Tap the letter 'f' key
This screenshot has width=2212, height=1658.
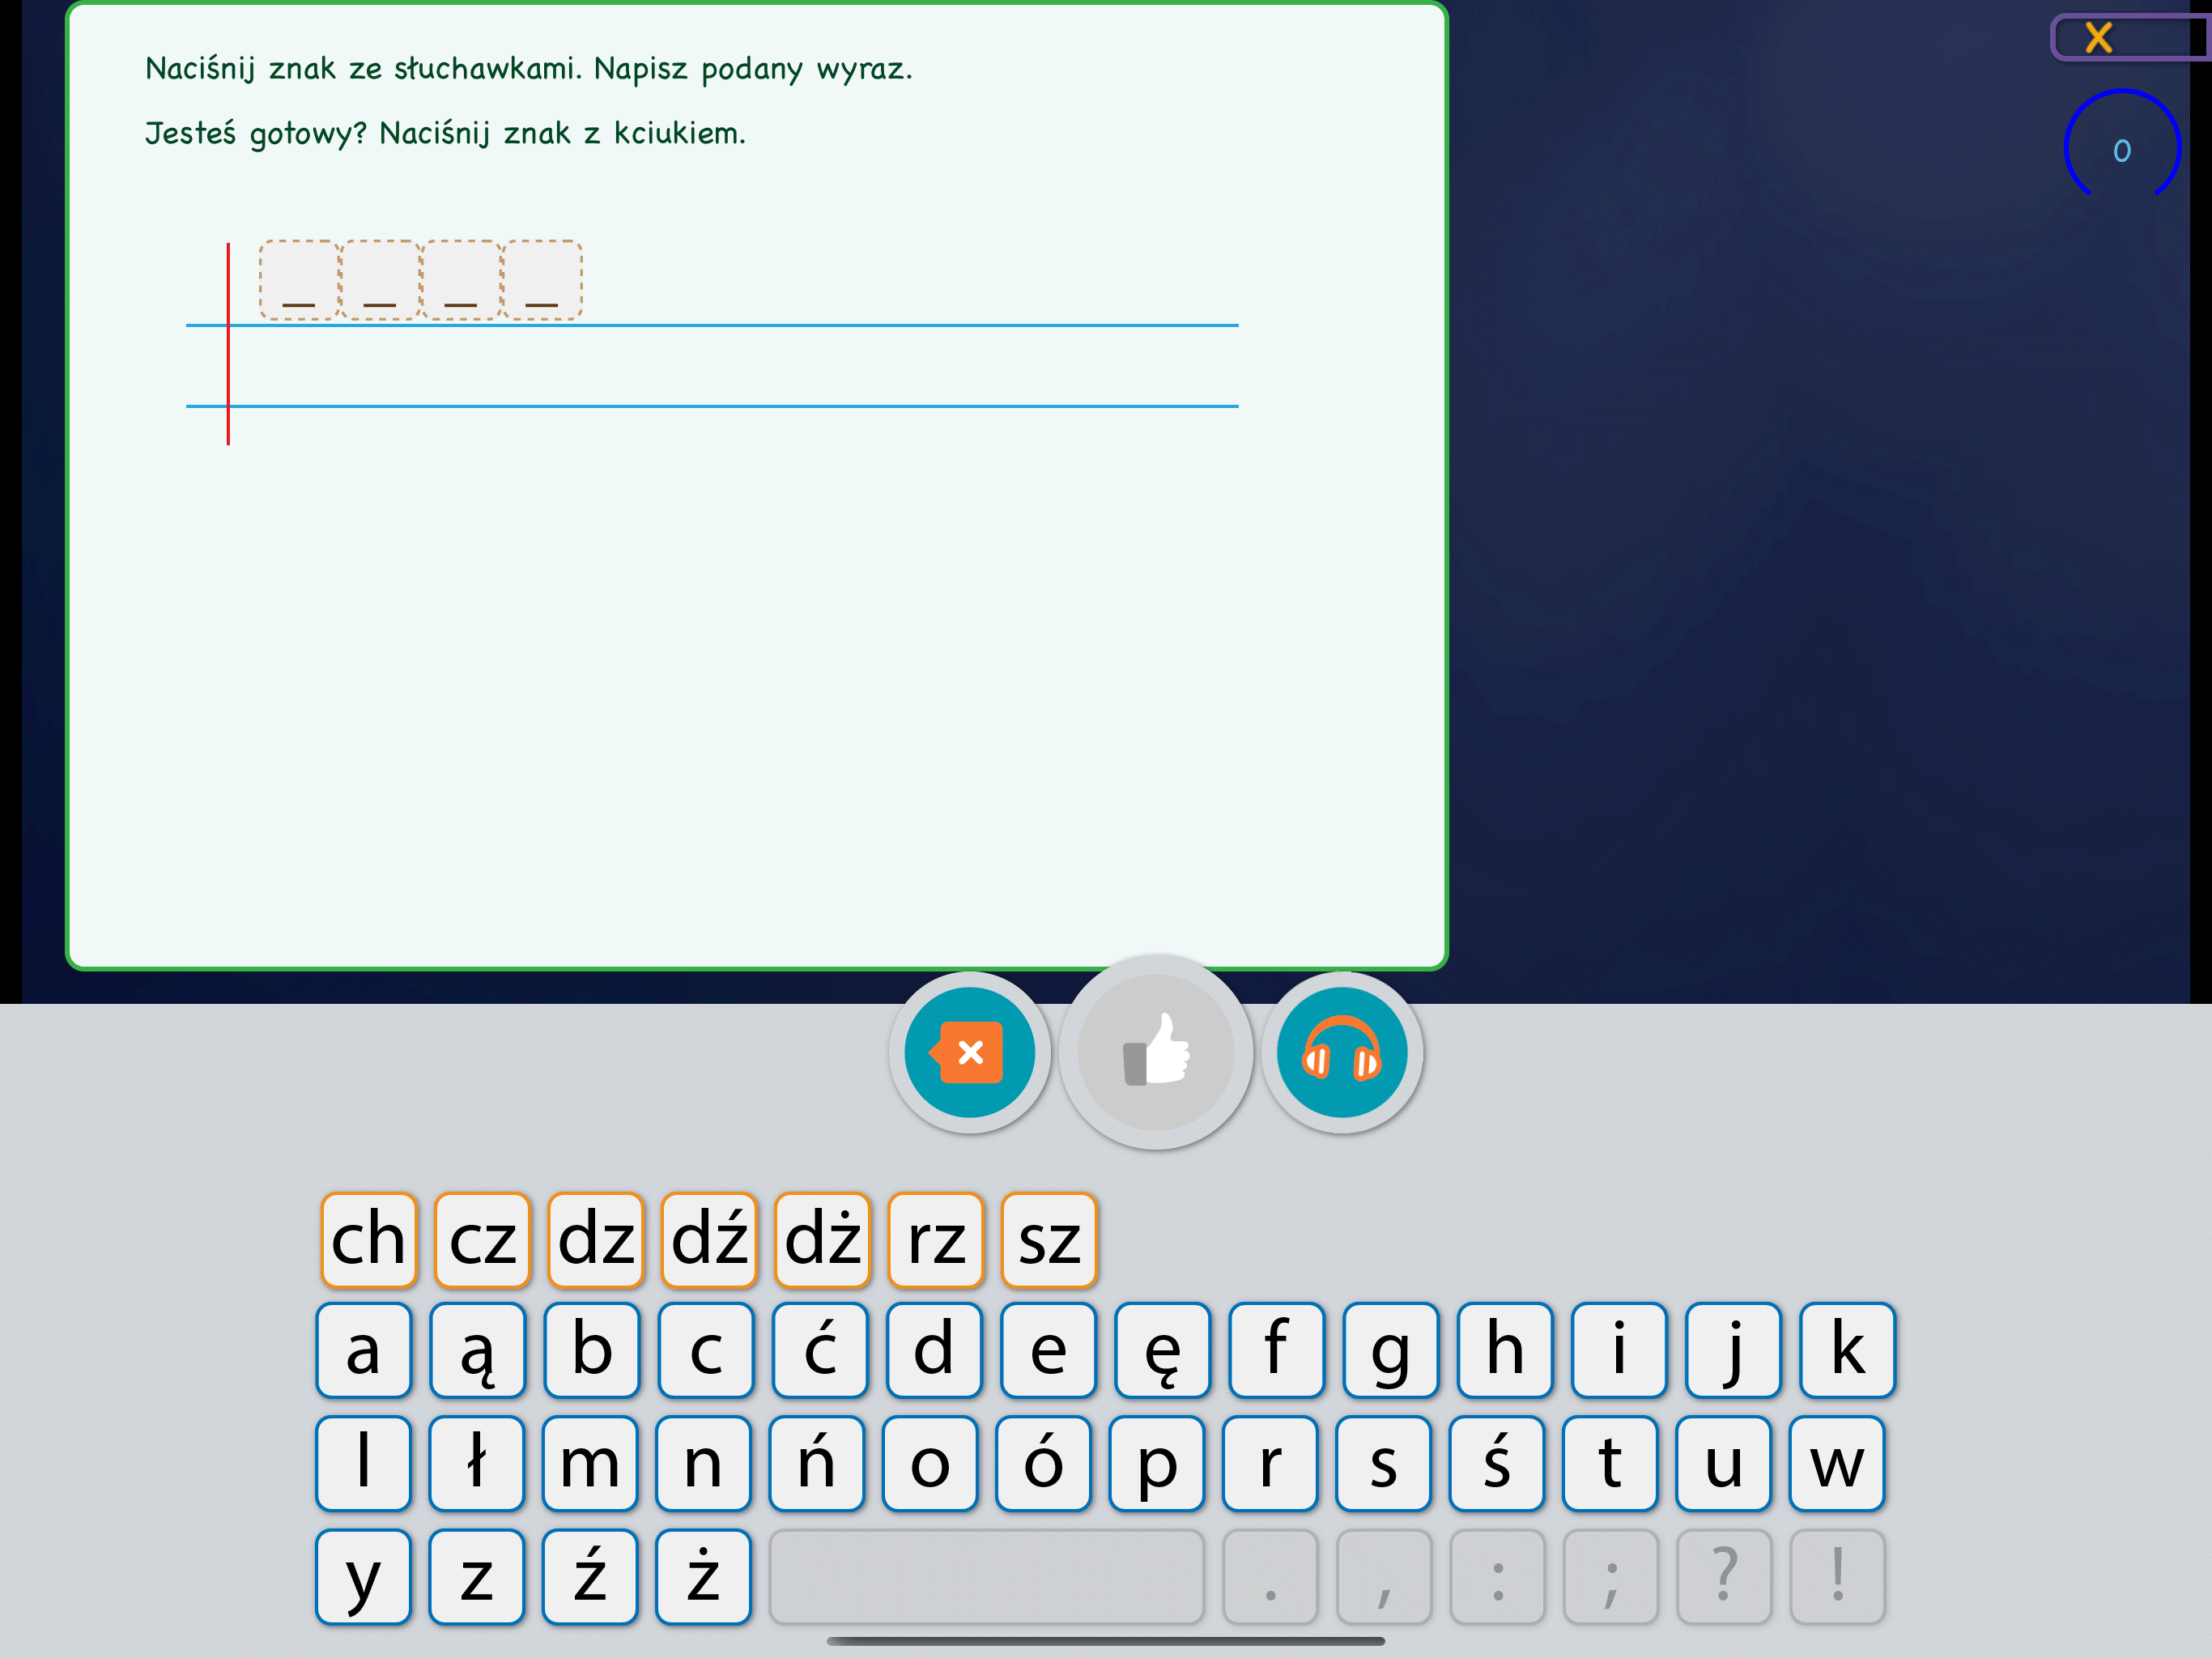click(x=1276, y=1350)
